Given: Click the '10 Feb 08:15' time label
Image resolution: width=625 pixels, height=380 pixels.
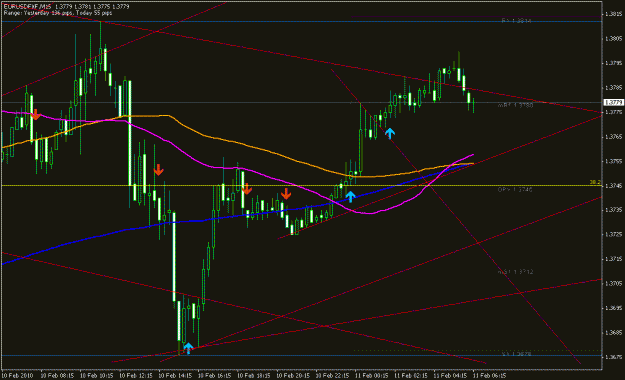Looking at the screenshot, I should pyautogui.click(x=57, y=376).
